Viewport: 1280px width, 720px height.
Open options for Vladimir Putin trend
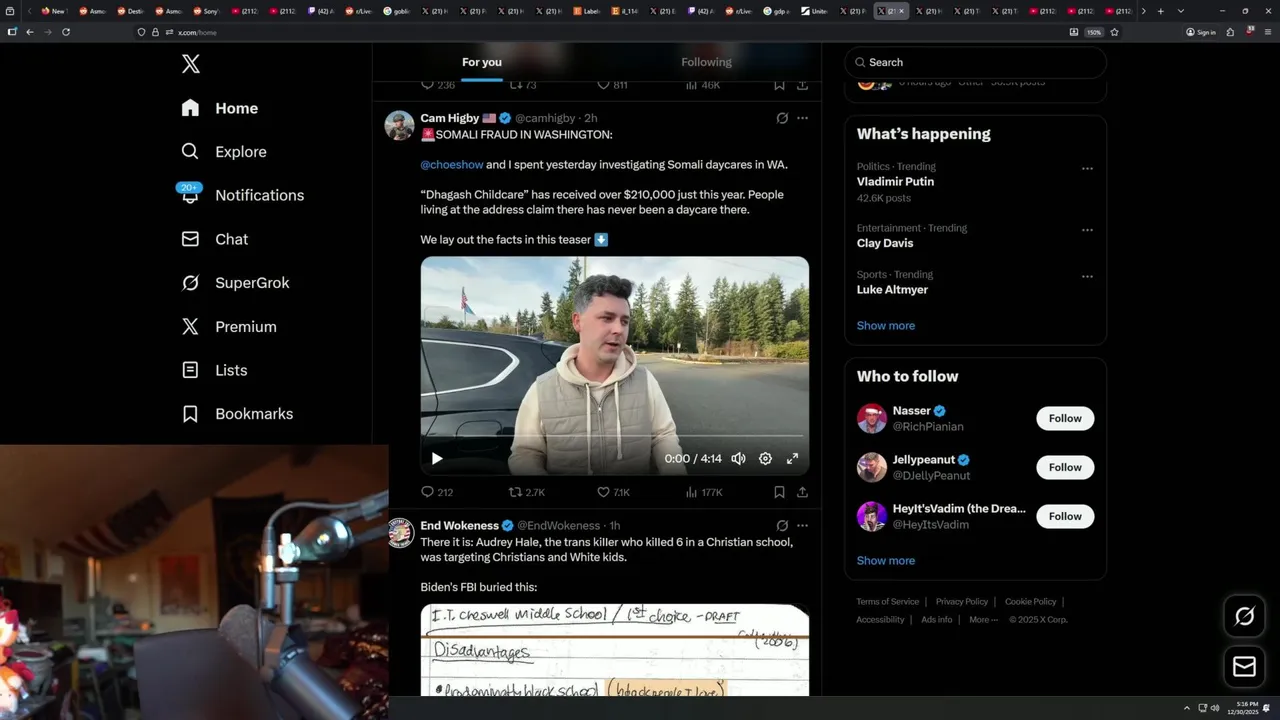click(x=1087, y=169)
